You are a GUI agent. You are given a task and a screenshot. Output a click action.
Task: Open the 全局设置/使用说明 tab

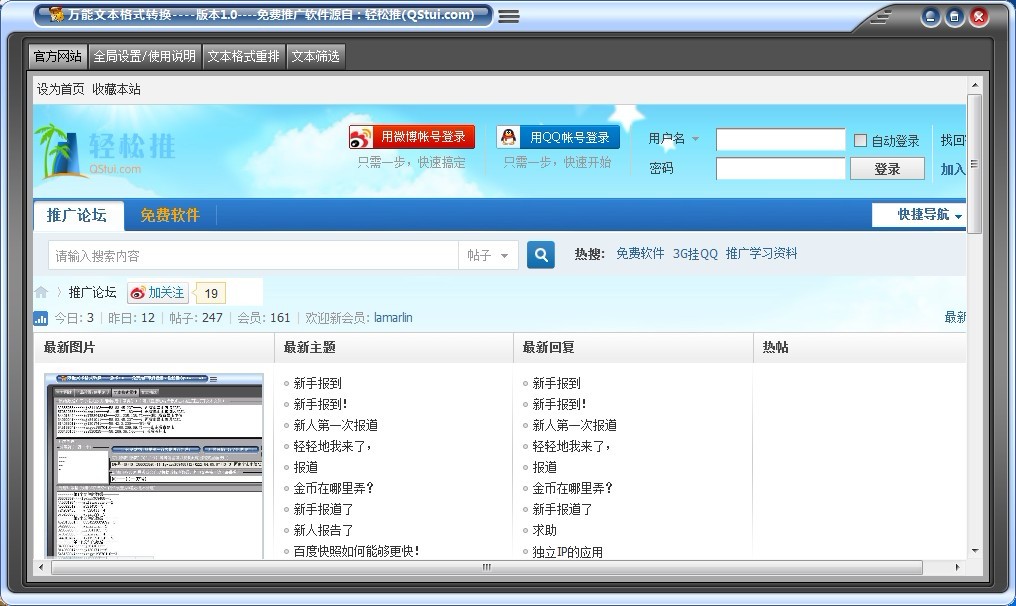pos(145,56)
